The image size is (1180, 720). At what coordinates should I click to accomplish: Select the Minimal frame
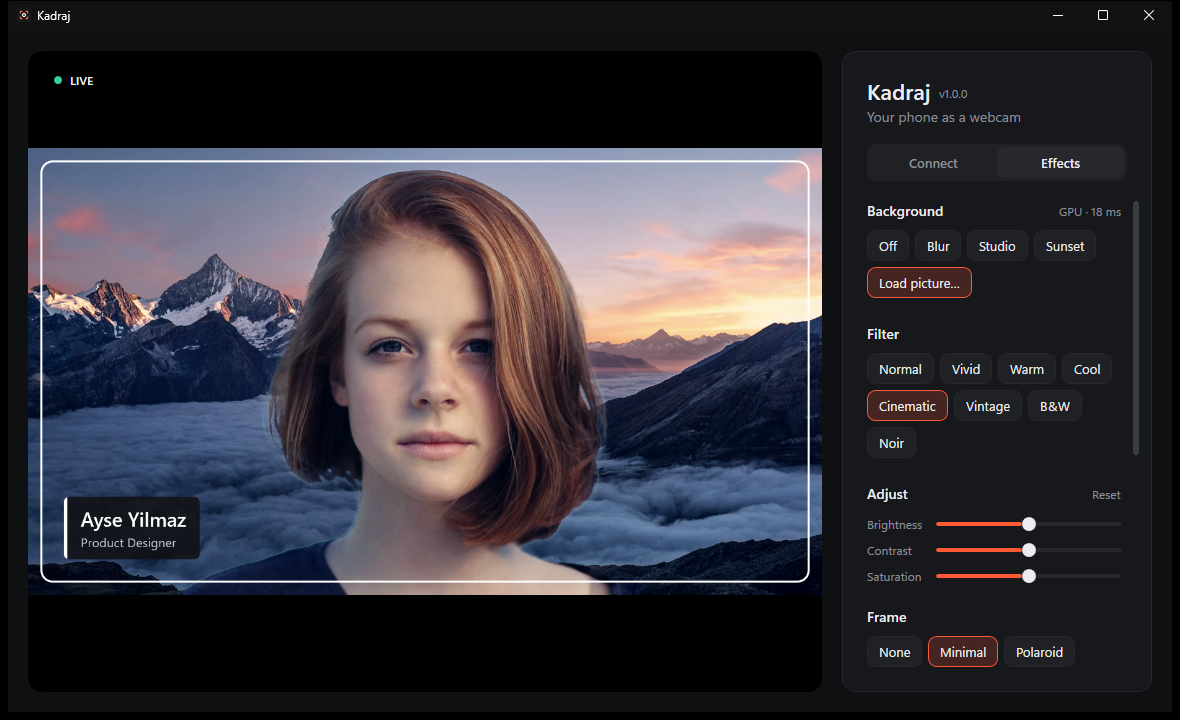[963, 652]
